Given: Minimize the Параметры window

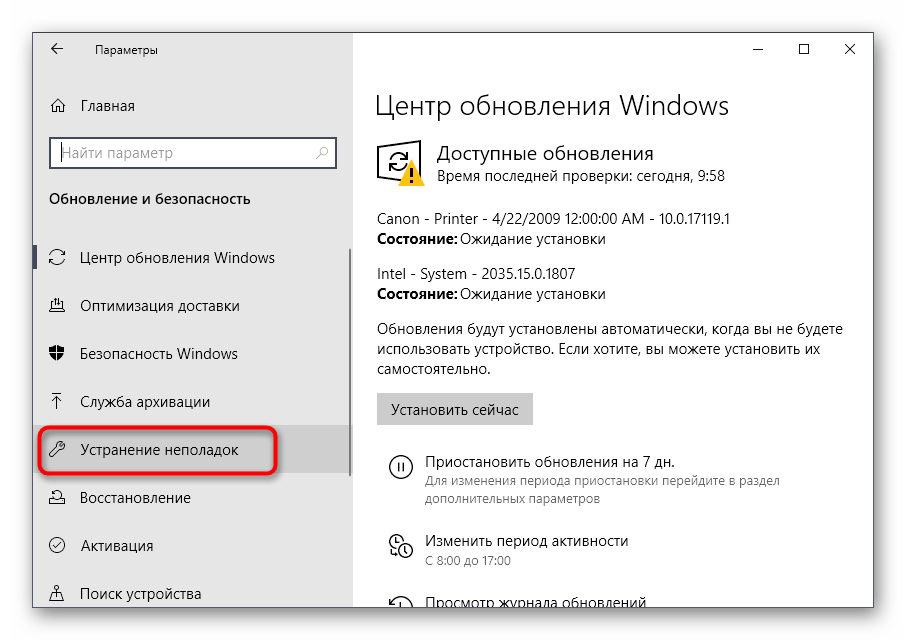Looking at the screenshot, I should pos(758,49).
